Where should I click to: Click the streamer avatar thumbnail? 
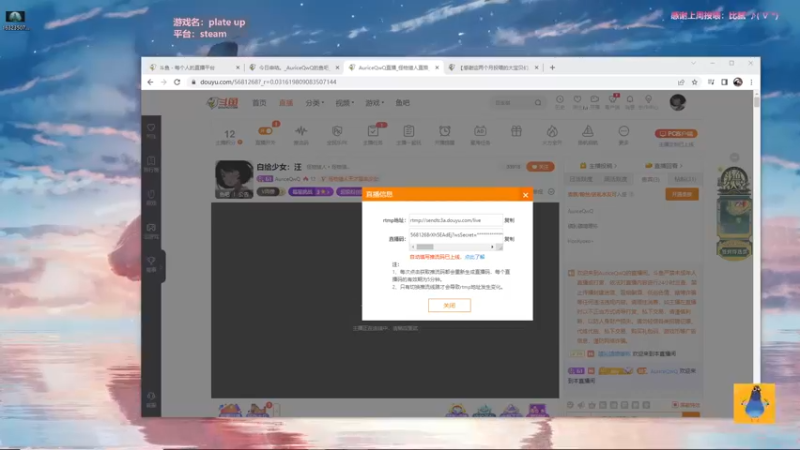coord(234,179)
